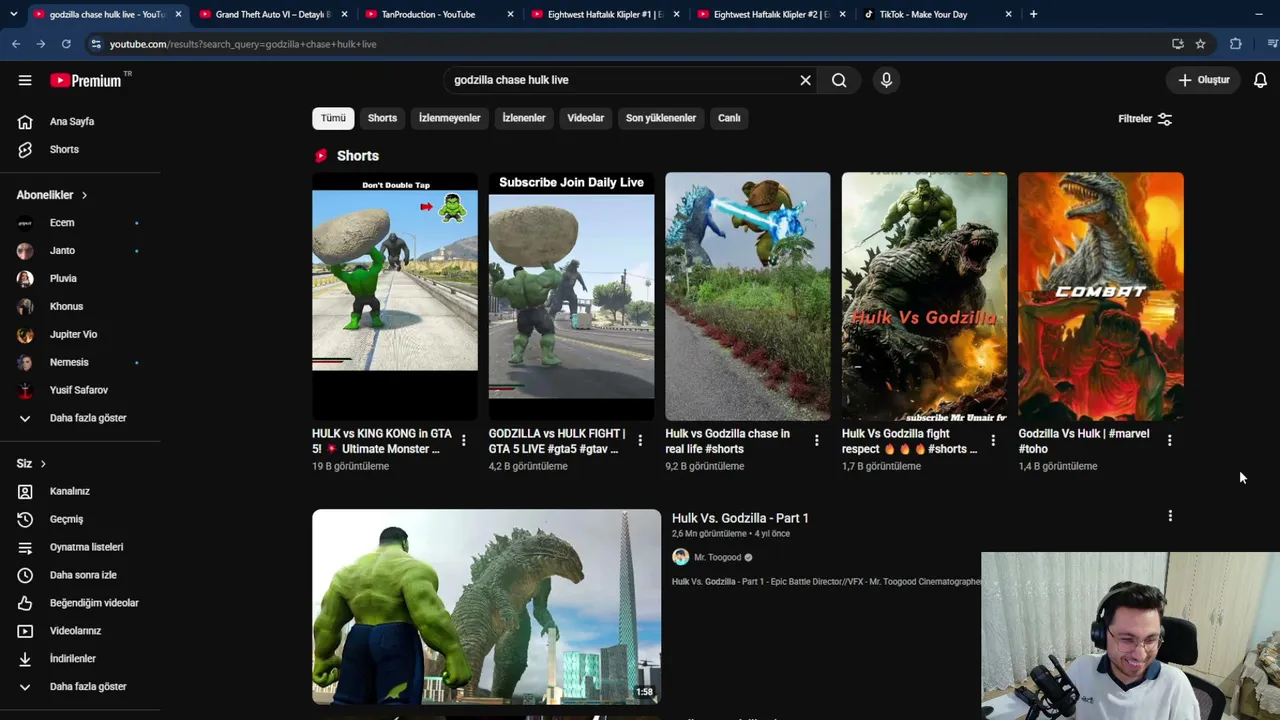Select the Canlı filter chip
Viewport: 1280px width, 720px height.
[x=729, y=118]
